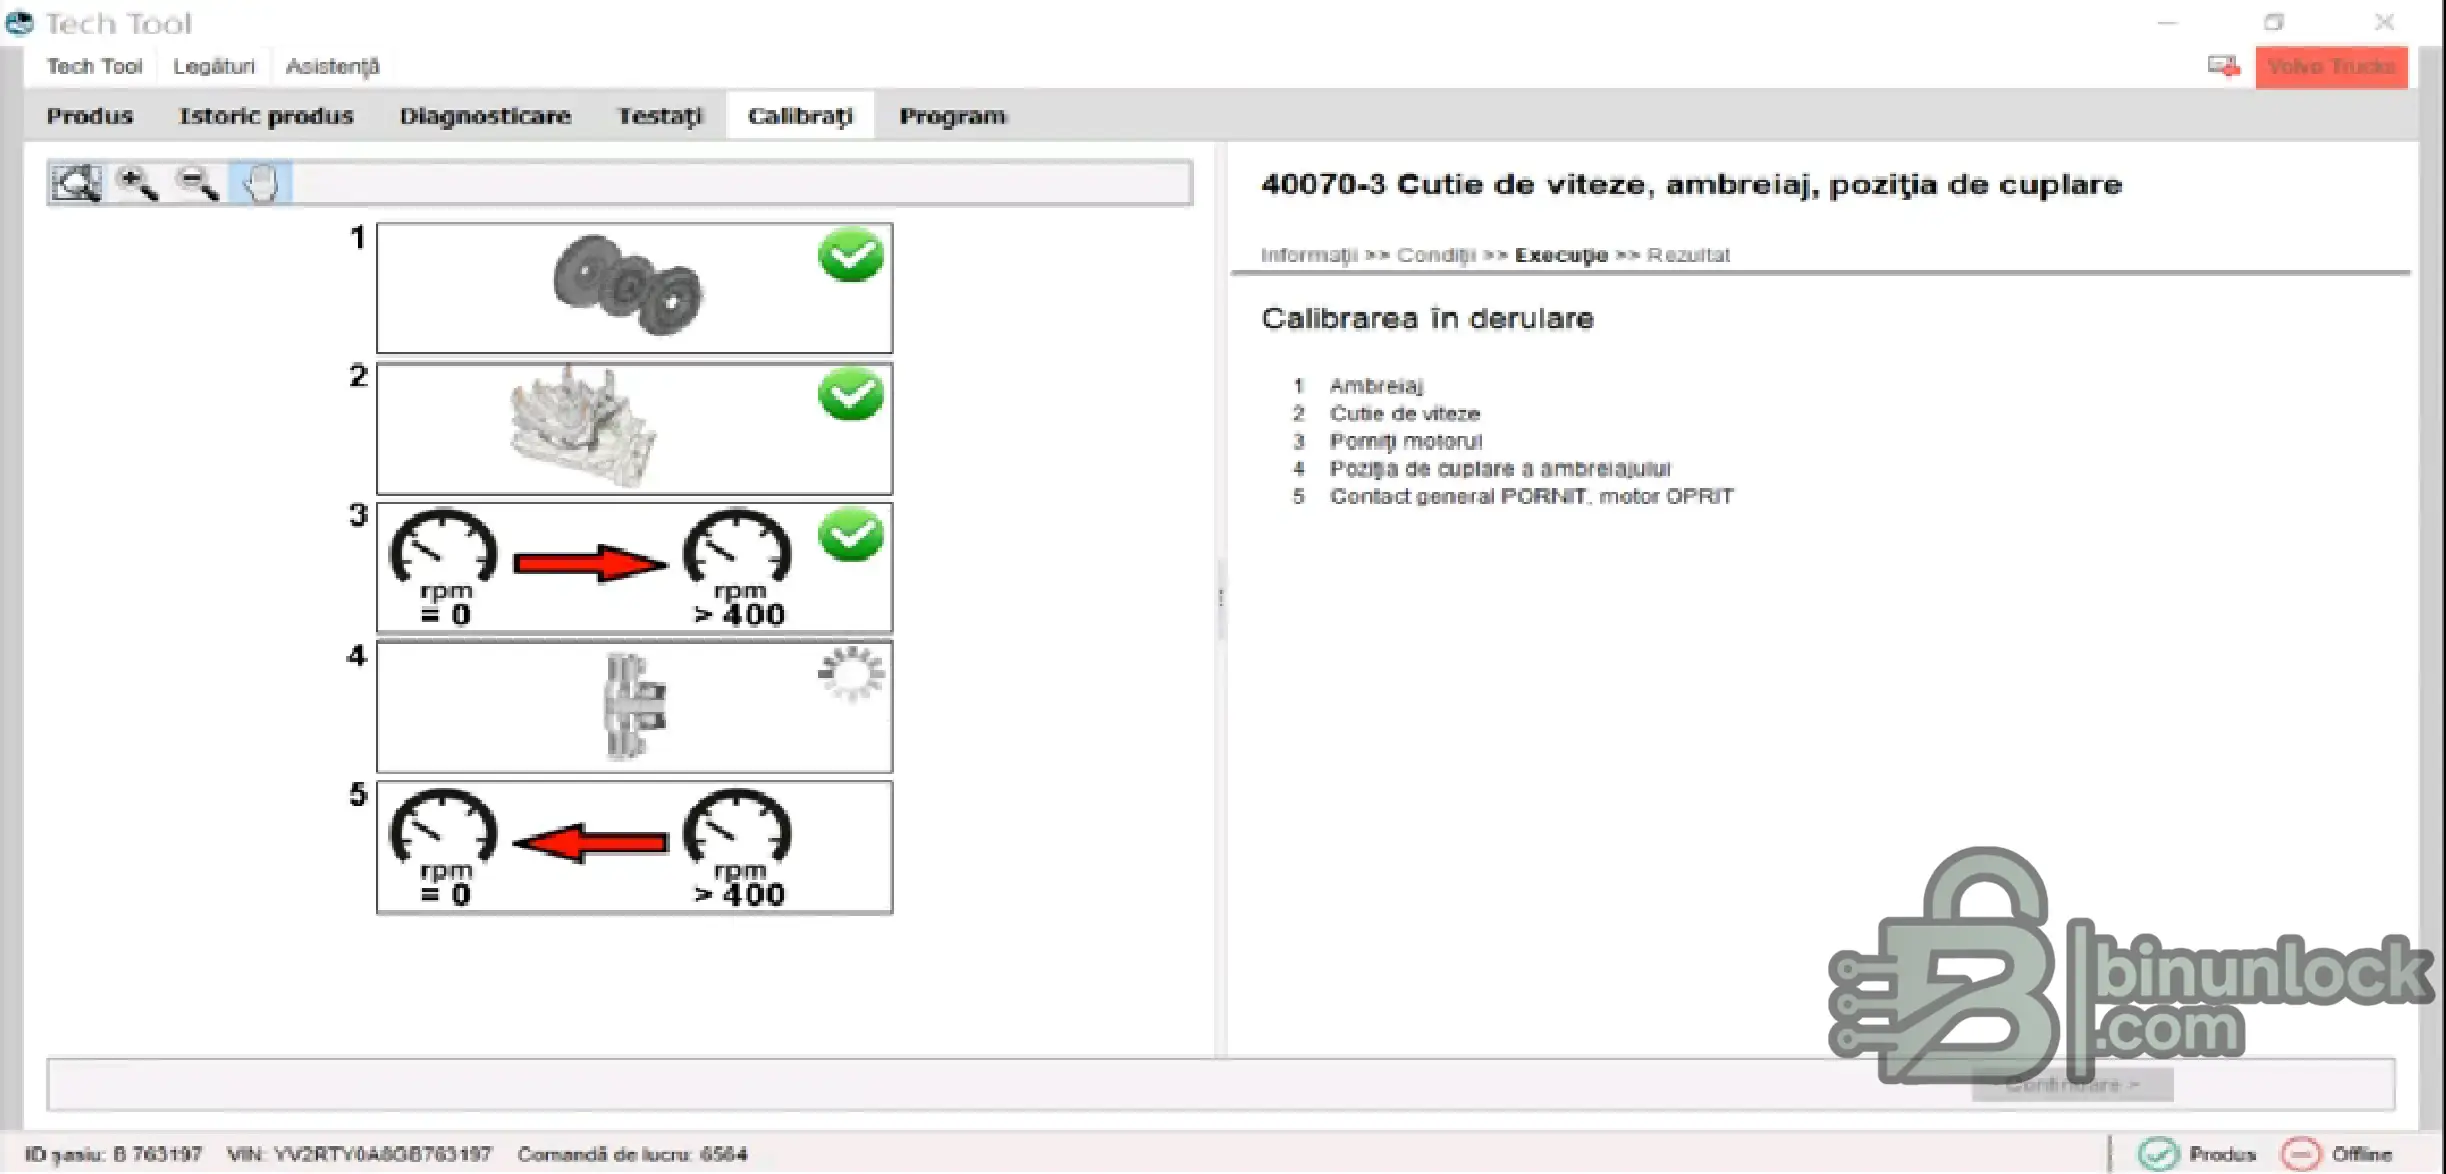The width and height of the screenshot is (2446, 1174).
Task: Click the green checkmark on step 1
Action: coord(851,256)
